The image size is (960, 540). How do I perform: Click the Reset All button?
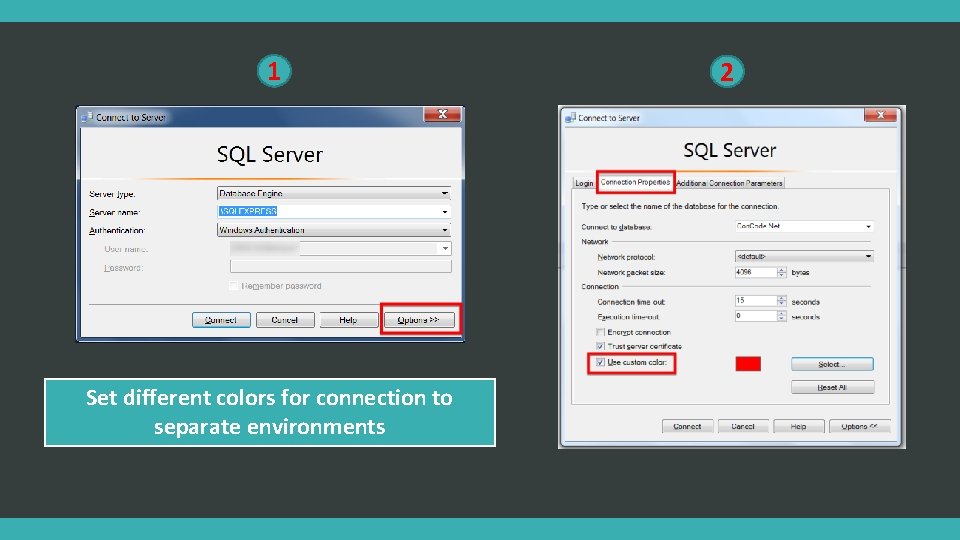pos(832,387)
